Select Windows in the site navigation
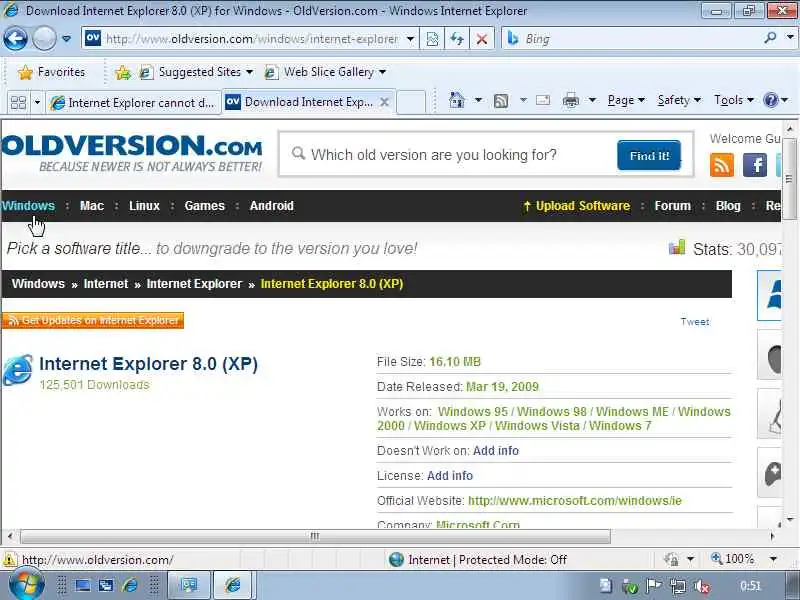800x600 pixels. (x=28, y=206)
